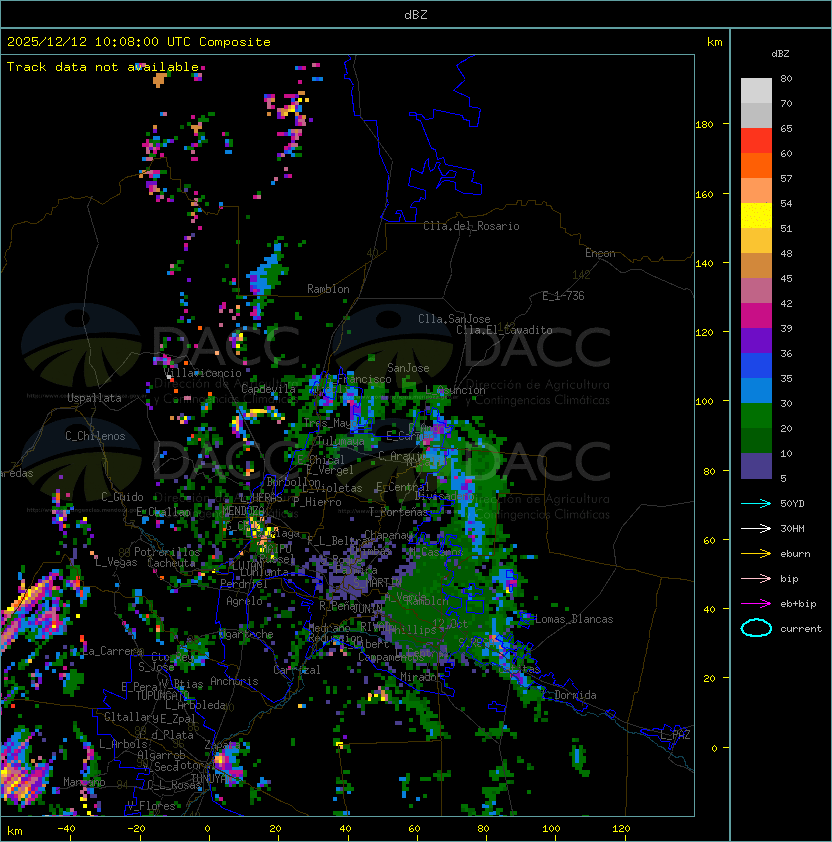Click the '180' tick on the right axis

704,125
